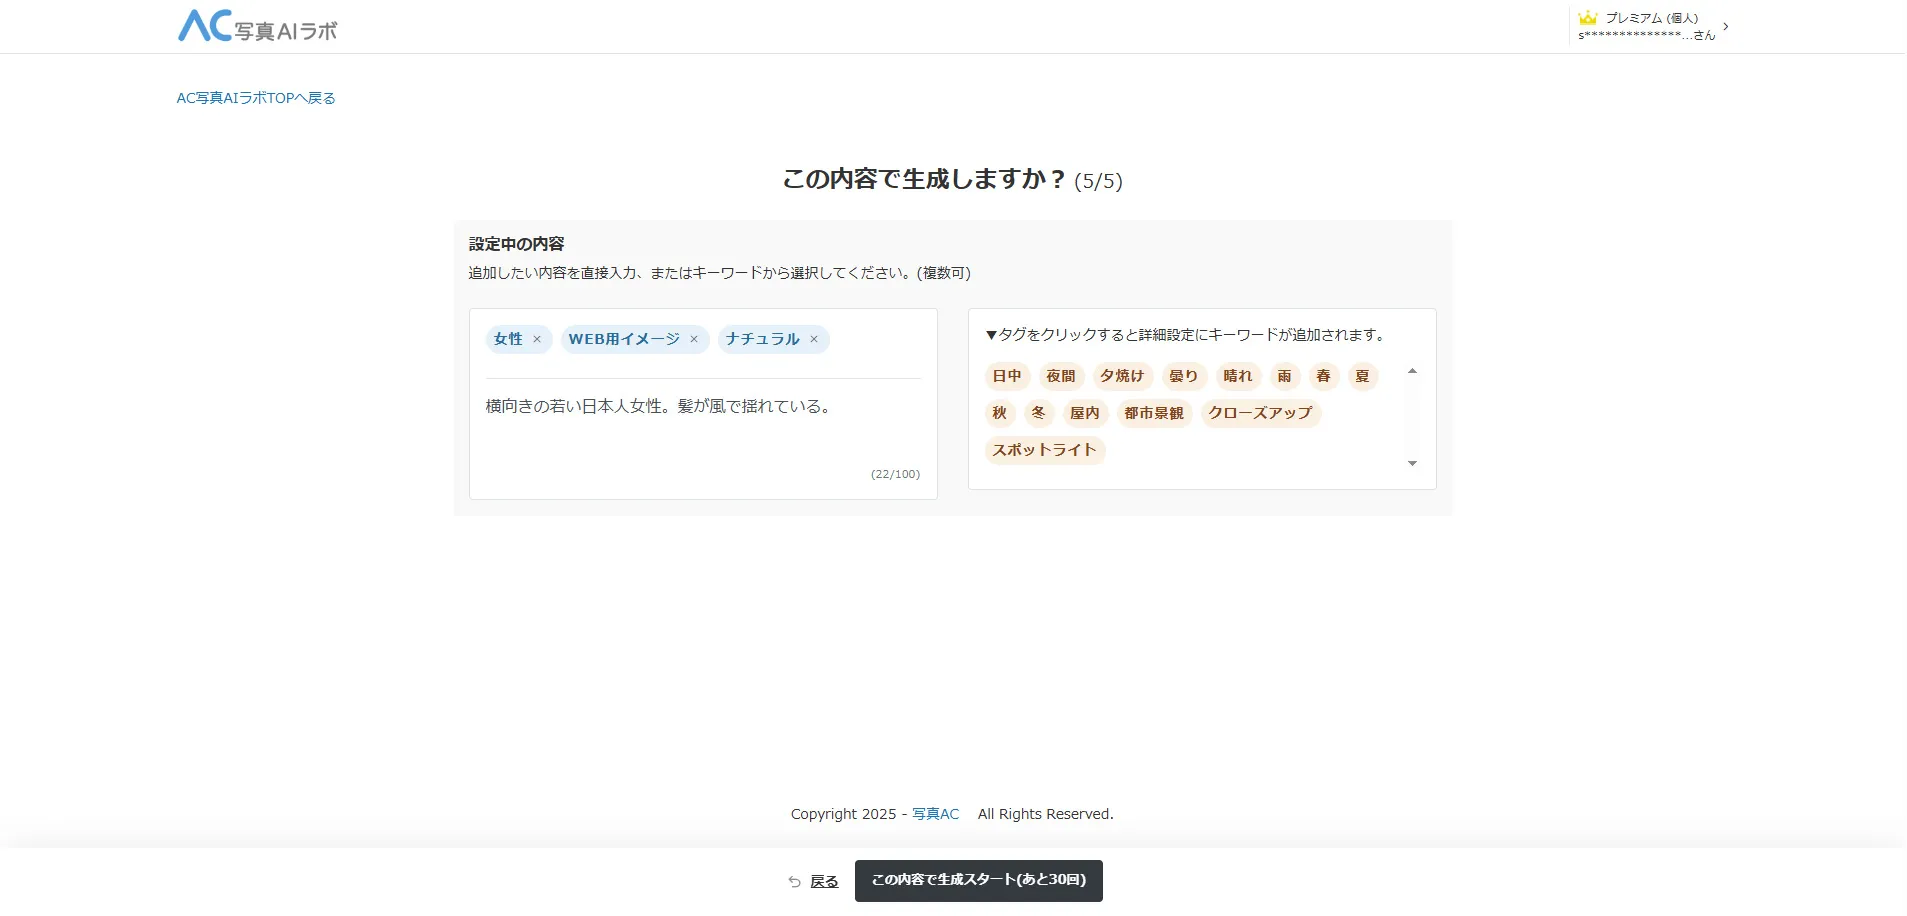Click the プレミアム (個人) account label
The width and height of the screenshot is (1907, 916).
[x=1652, y=18]
